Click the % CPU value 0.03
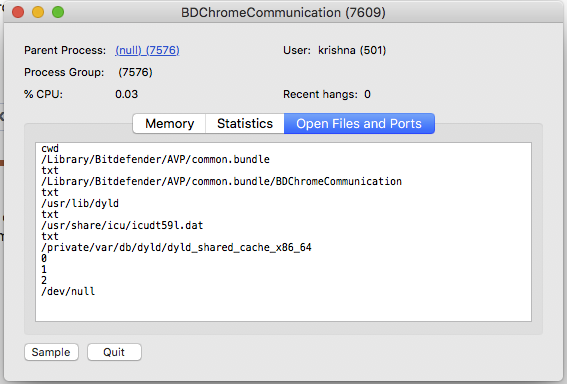The image size is (567, 384). point(127,94)
